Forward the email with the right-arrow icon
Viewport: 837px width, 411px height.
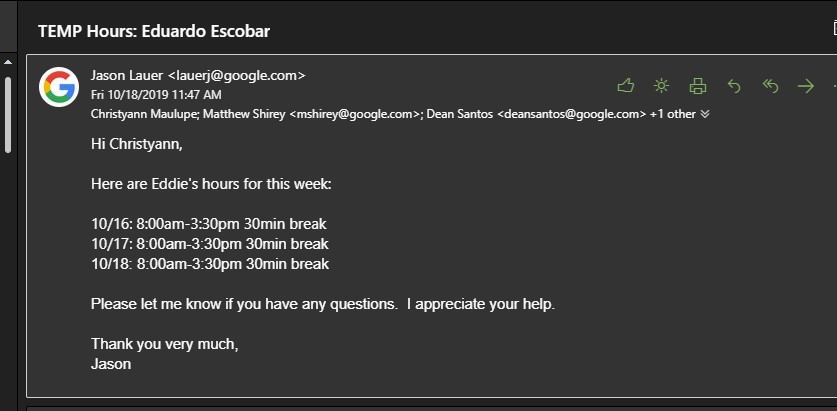click(806, 86)
